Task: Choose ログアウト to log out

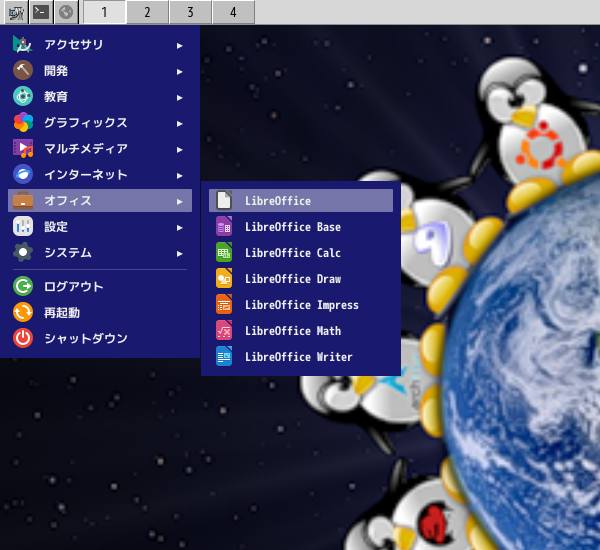Action: click(x=99, y=286)
